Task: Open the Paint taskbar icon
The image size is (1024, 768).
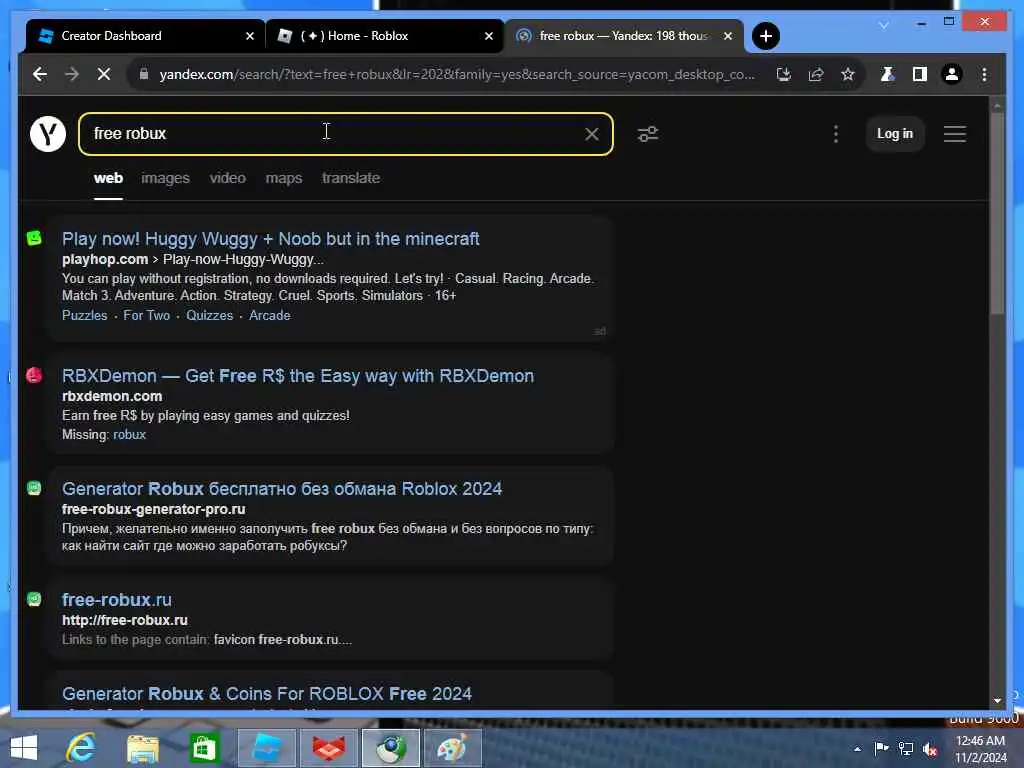Action: pos(452,748)
